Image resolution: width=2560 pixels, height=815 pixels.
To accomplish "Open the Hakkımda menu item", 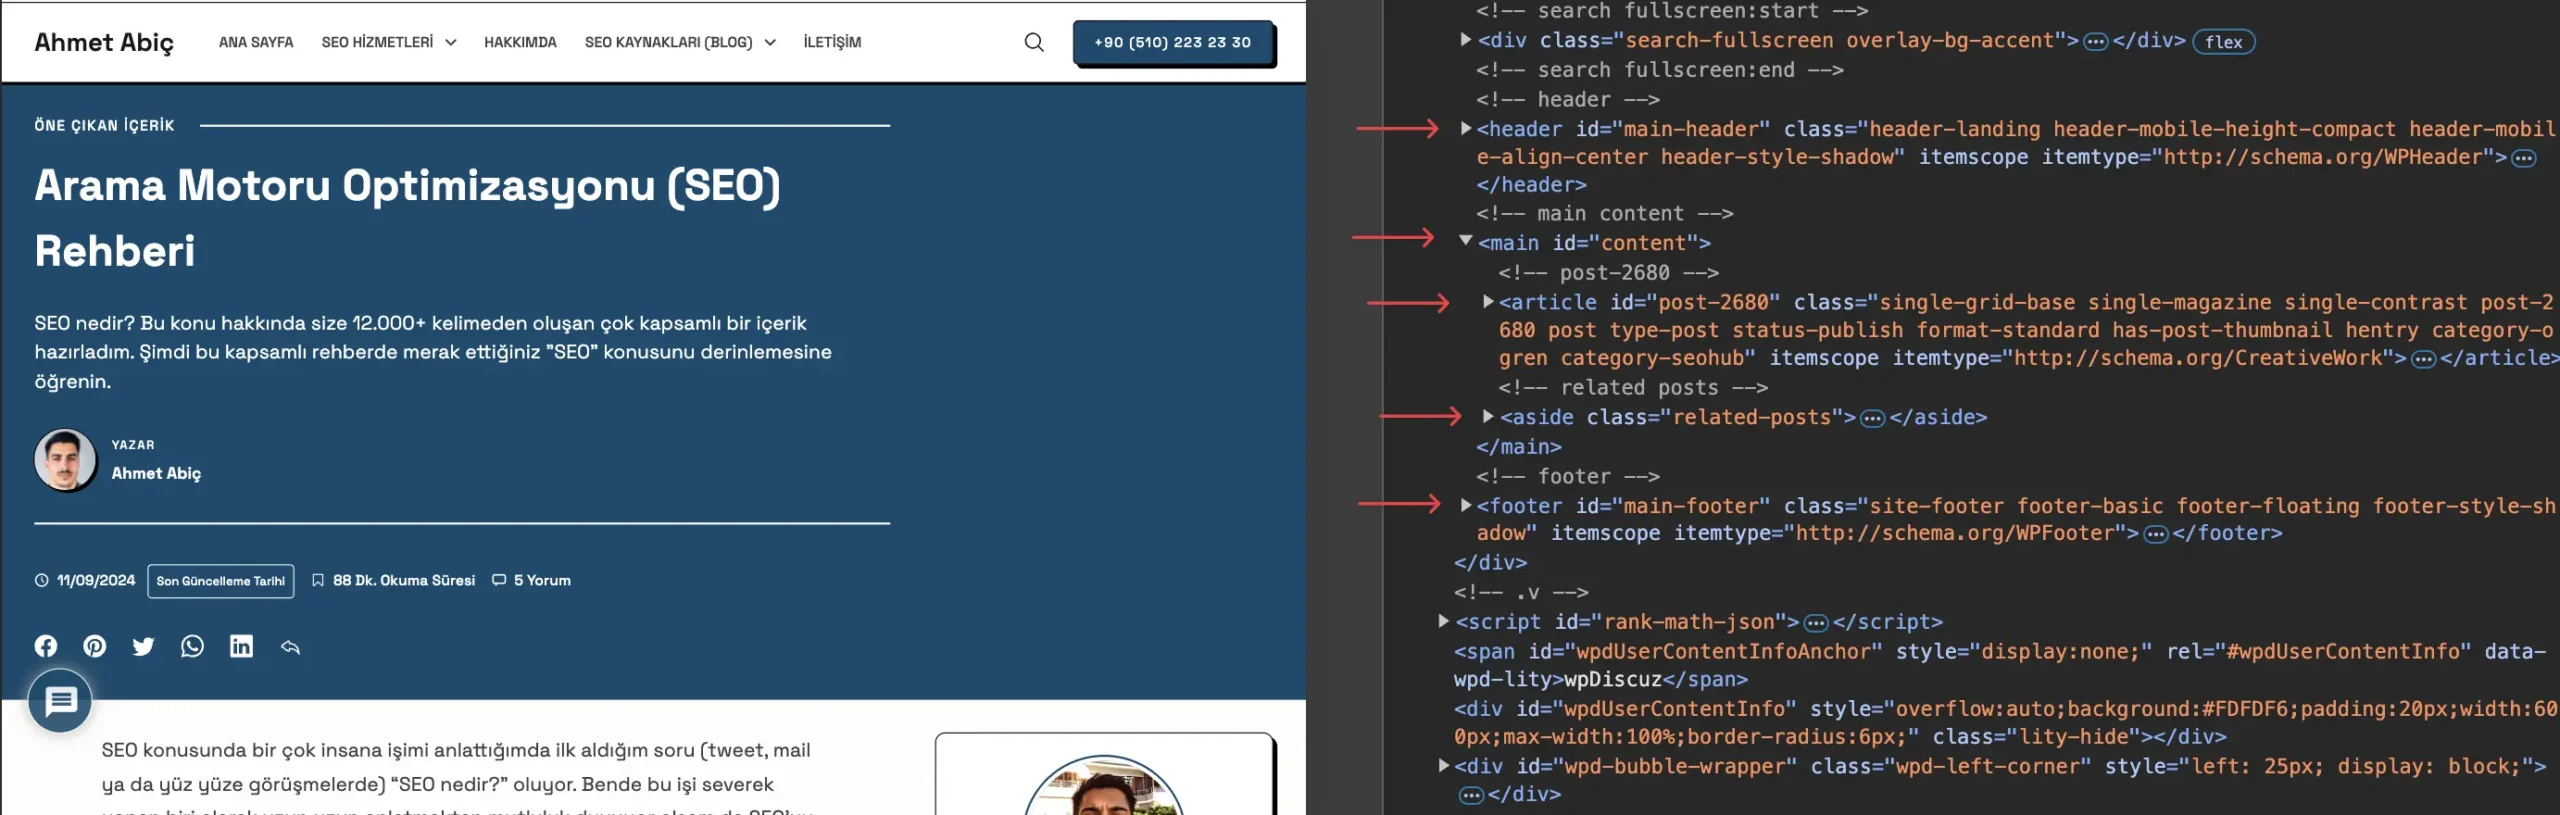I will tap(520, 42).
